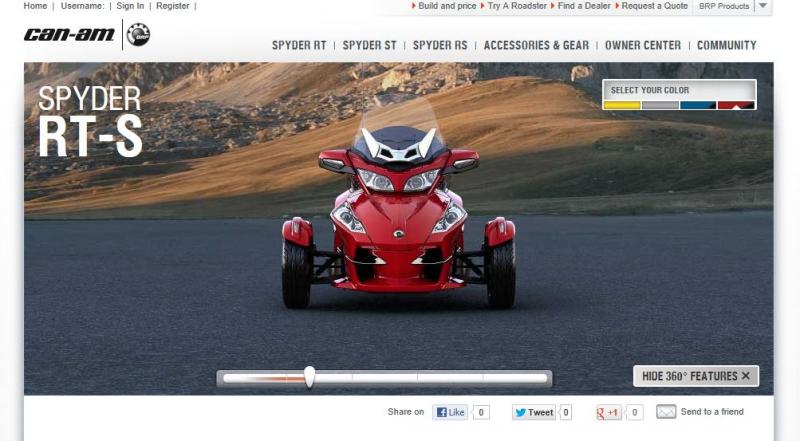This screenshot has height=441, width=800.
Task: Click the Google +1 button
Action: click(x=609, y=412)
